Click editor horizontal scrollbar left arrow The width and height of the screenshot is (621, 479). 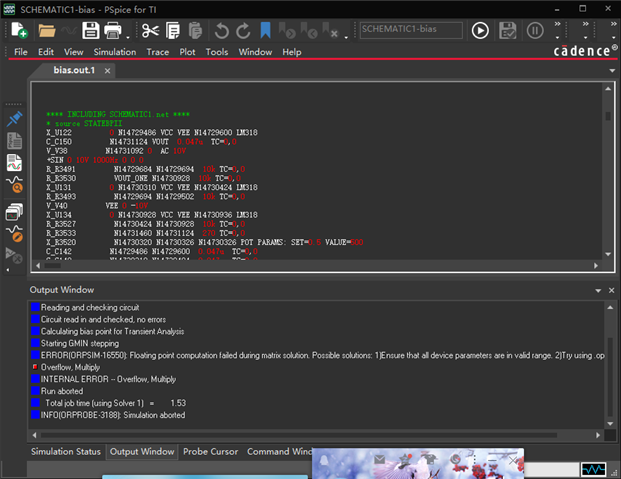pos(38,265)
